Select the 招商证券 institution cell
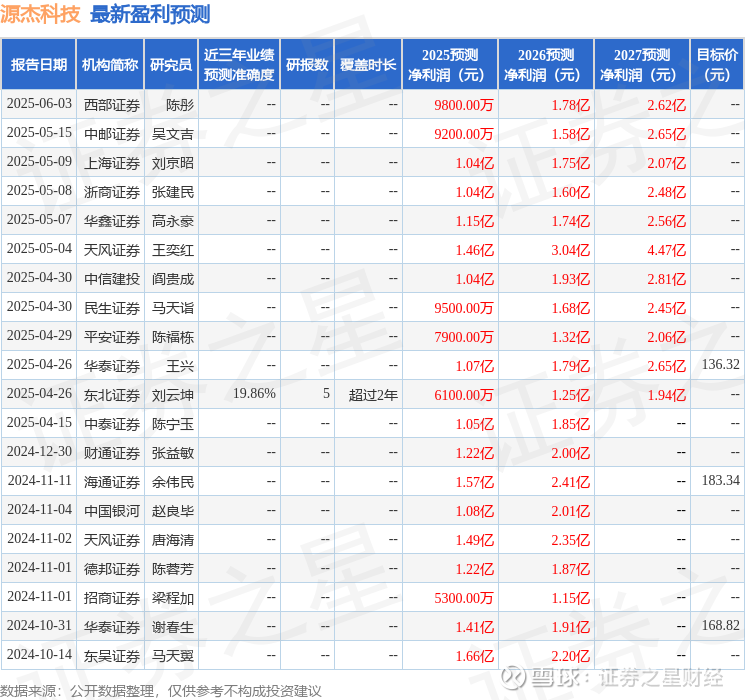 (112, 598)
